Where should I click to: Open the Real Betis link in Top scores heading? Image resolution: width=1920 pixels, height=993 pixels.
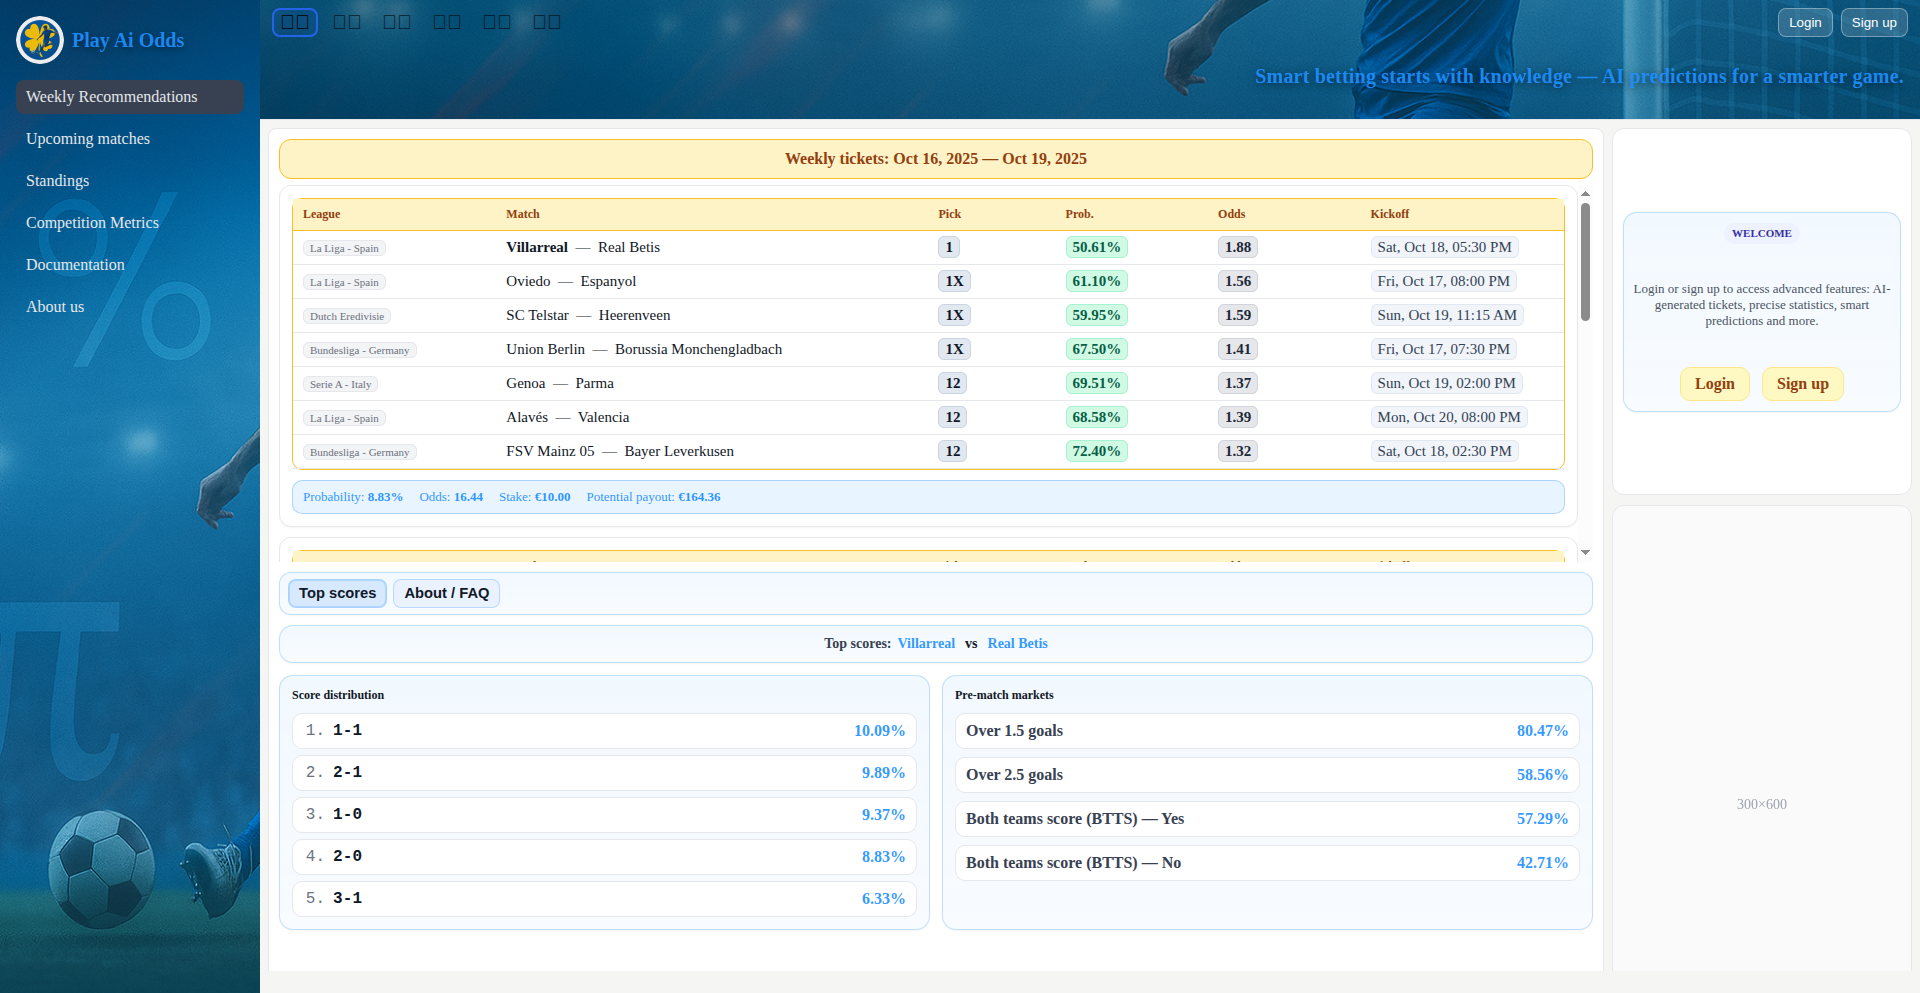[1017, 644]
